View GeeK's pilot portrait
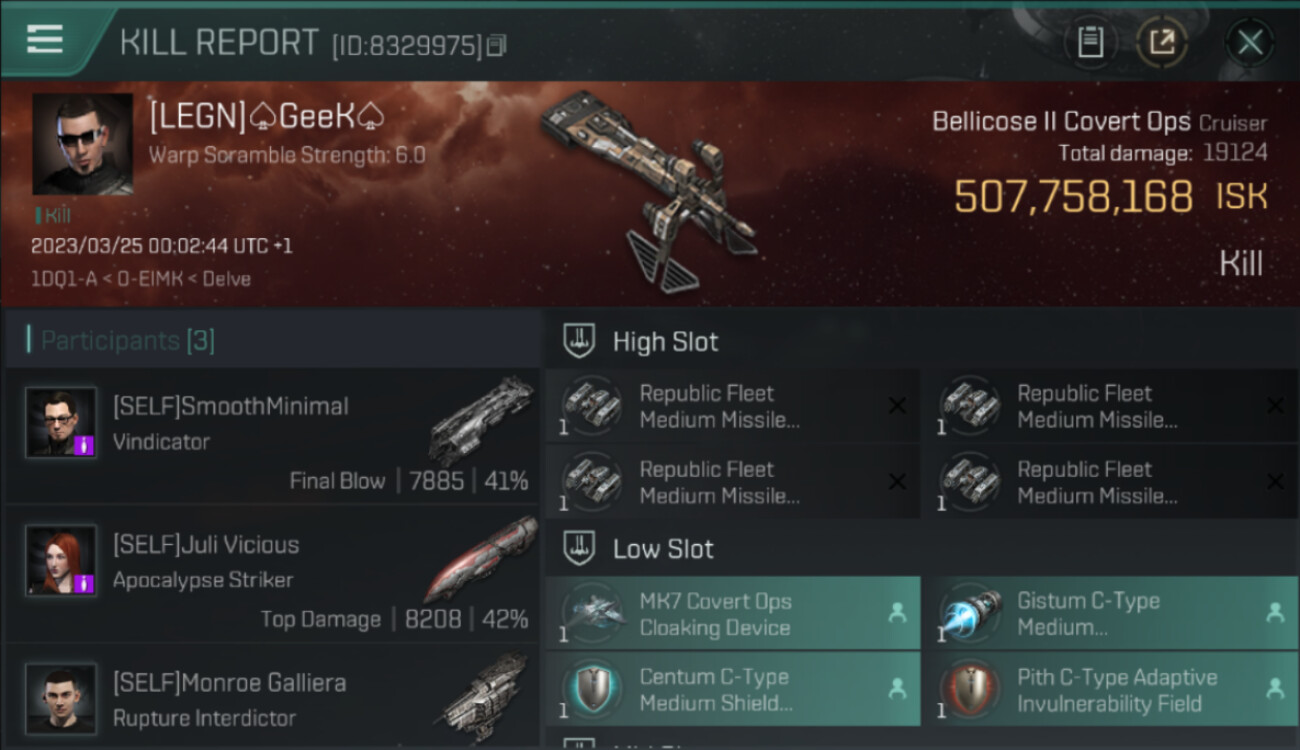Image resolution: width=1300 pixels, height=750 pixels. click(x=83, y=144)
